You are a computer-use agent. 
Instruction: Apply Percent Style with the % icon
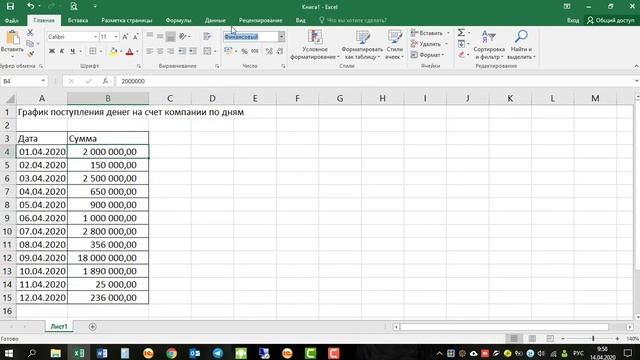tap(244, 51)
